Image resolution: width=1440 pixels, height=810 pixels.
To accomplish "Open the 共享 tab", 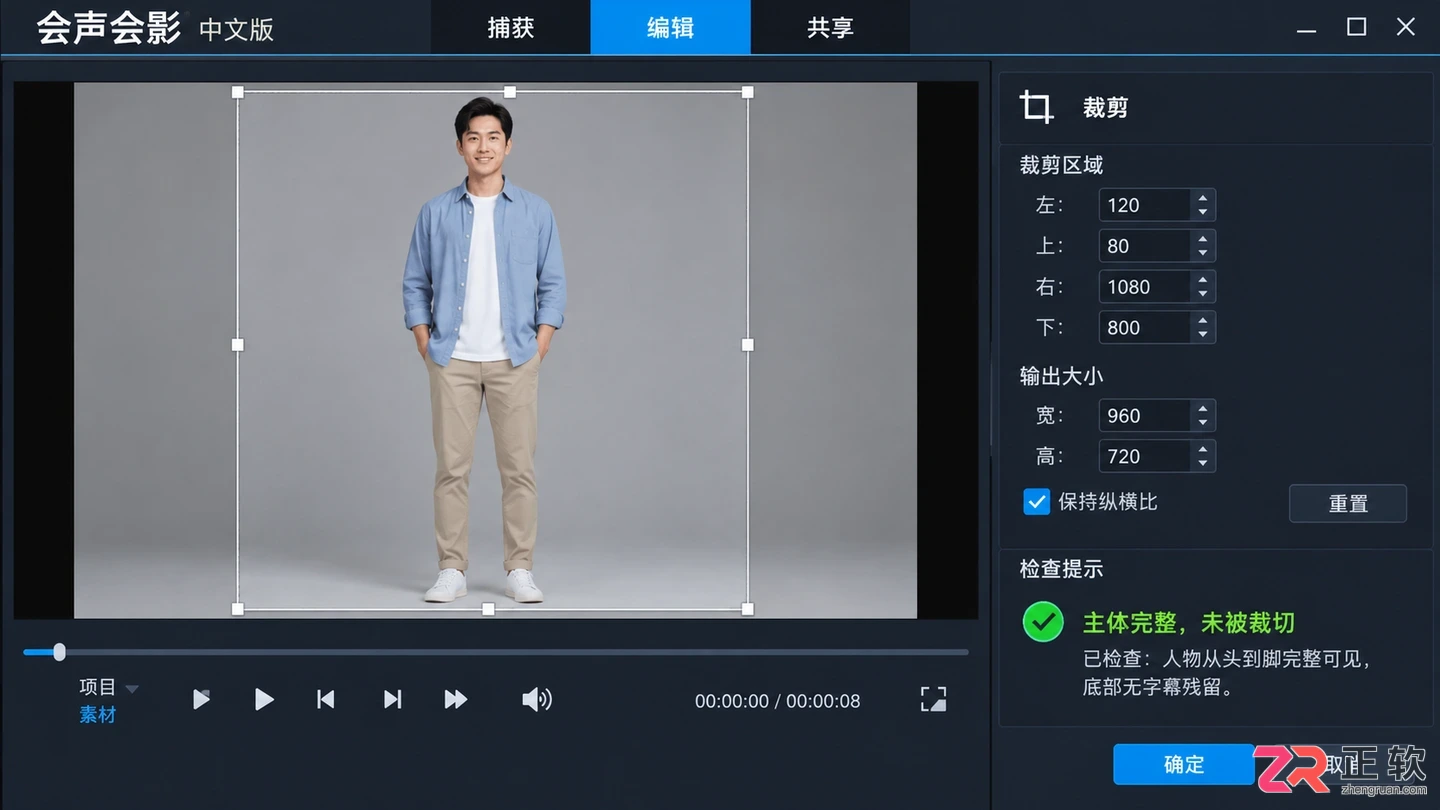I will click(830, 27).
